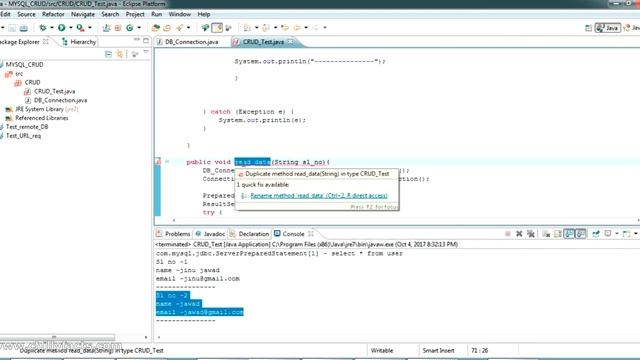Image resolution: width=640 pixels, height=360 pixels.
Task: Open the Open Console dropdown arrow
Action: point(636,234)
